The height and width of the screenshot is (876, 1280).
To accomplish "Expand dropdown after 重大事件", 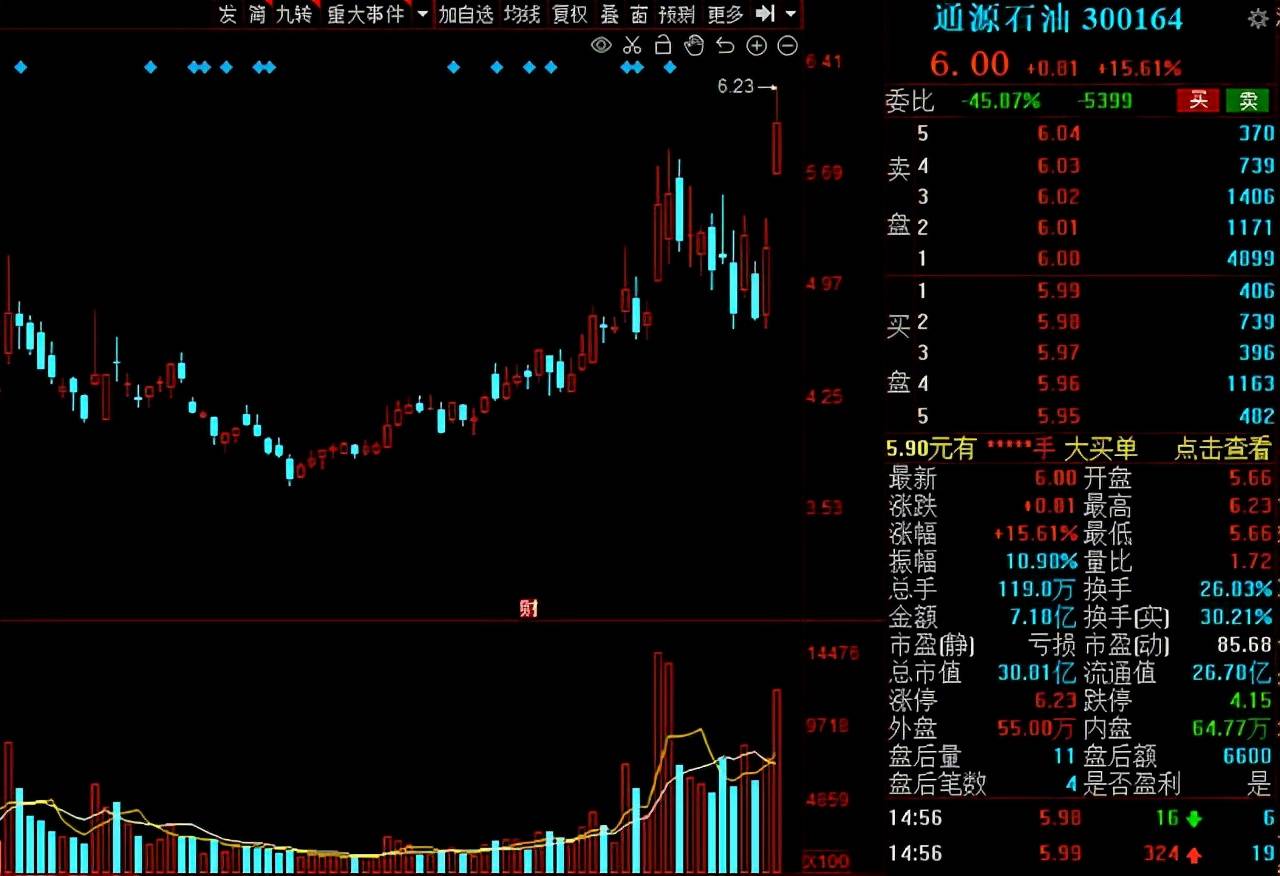I will point(422,14).
